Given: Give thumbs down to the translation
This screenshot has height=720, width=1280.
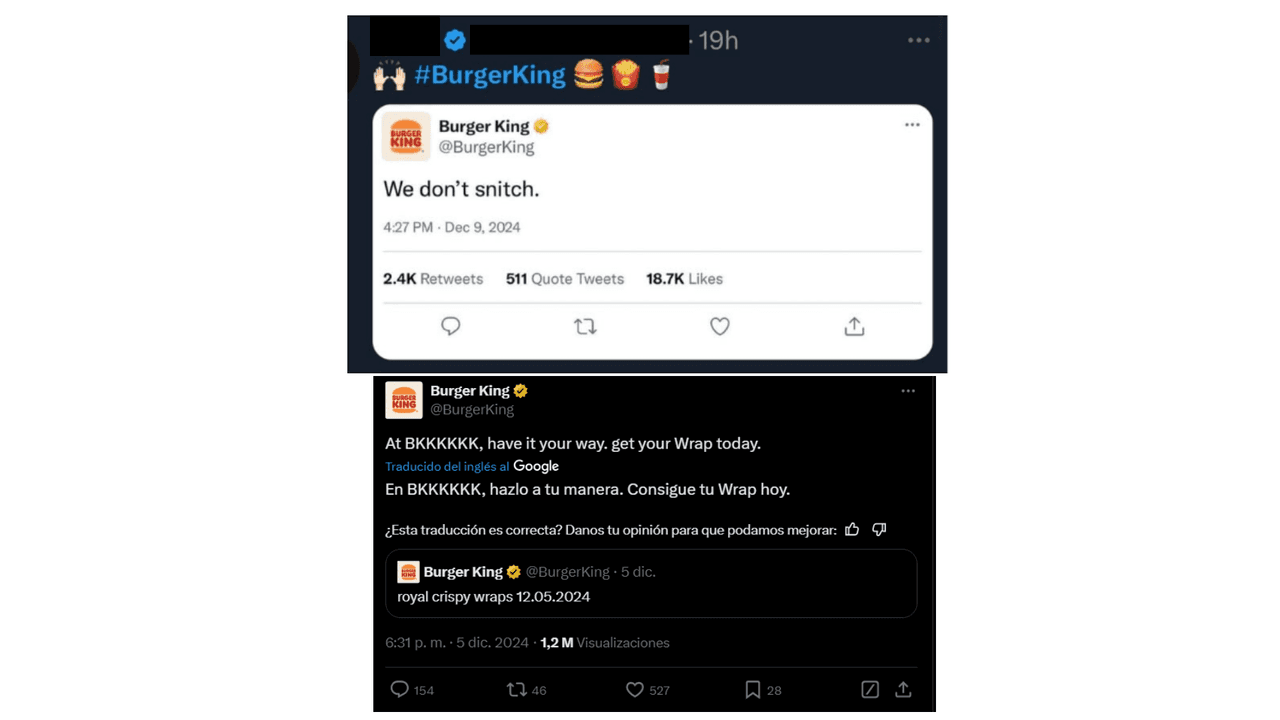Looking at the screenshot, I should click(x=879, y=529).
